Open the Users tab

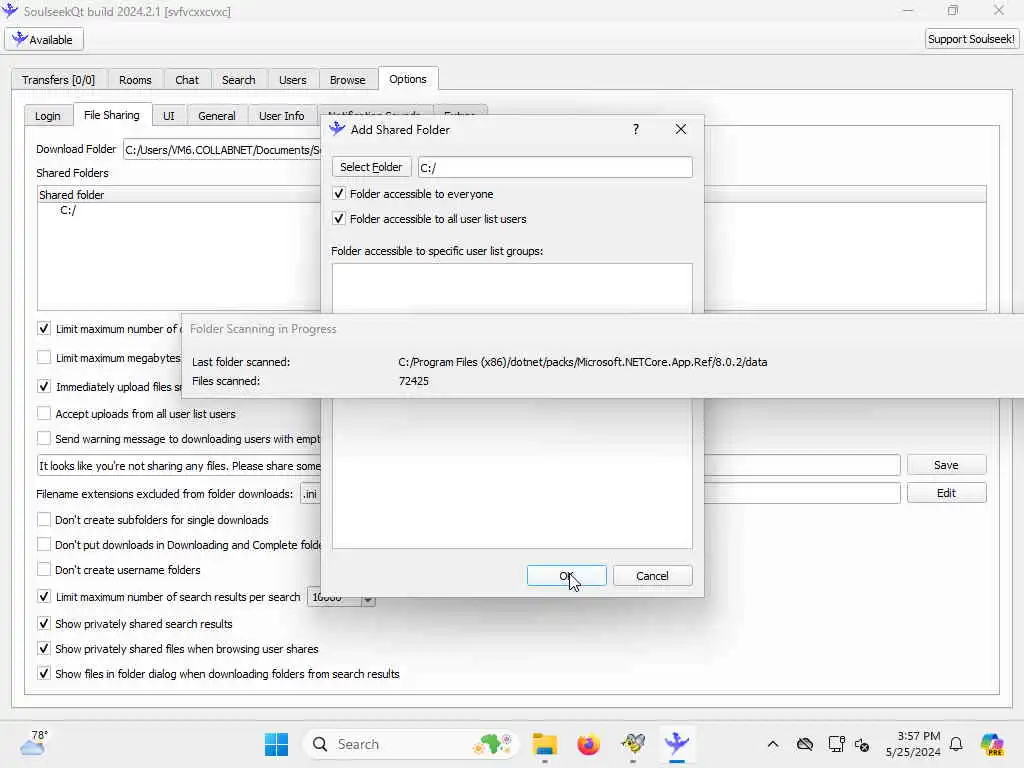[293, 80]
